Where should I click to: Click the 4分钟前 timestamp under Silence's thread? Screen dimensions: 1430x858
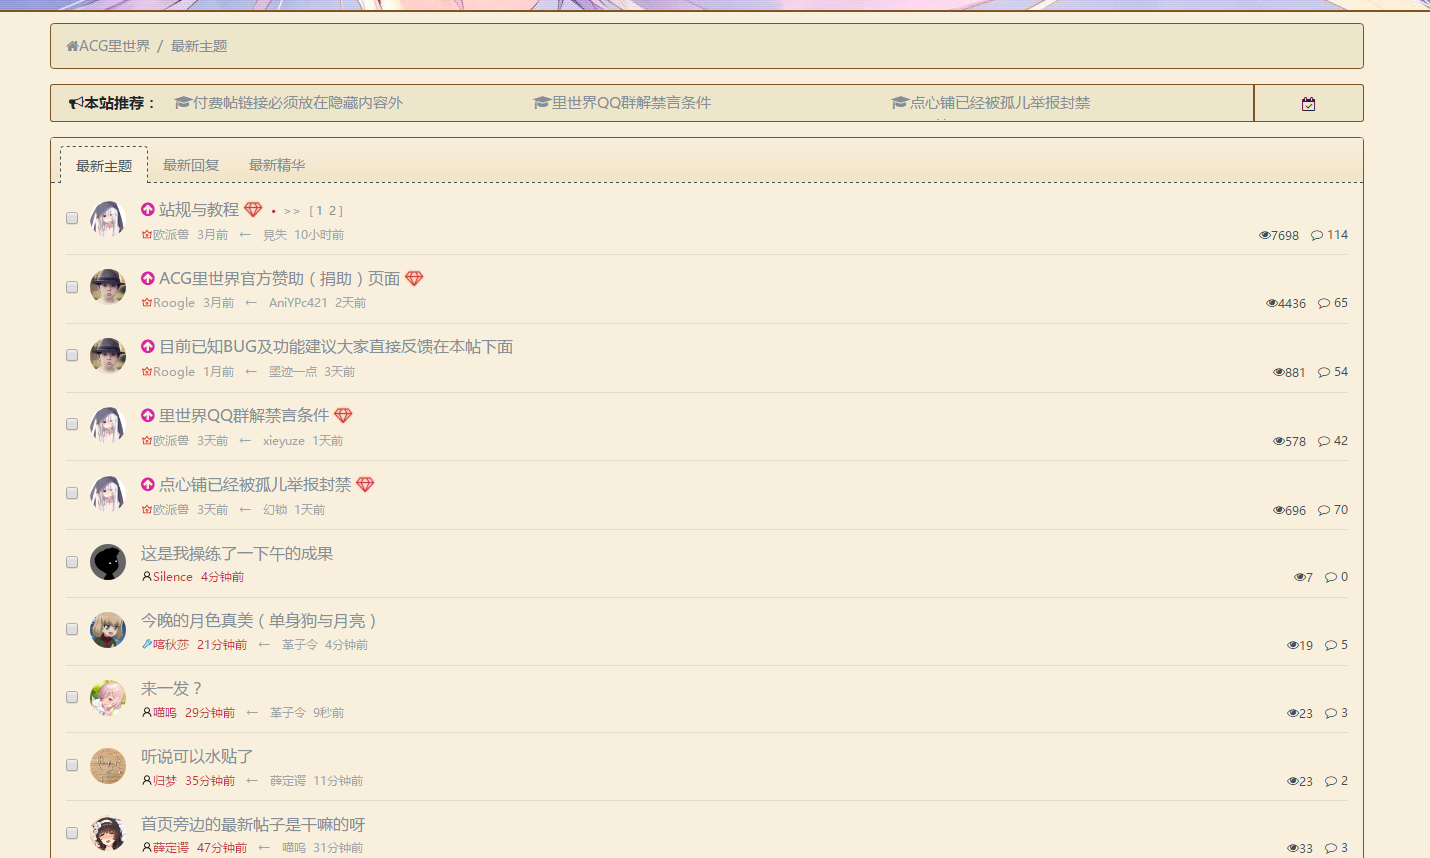222,577
